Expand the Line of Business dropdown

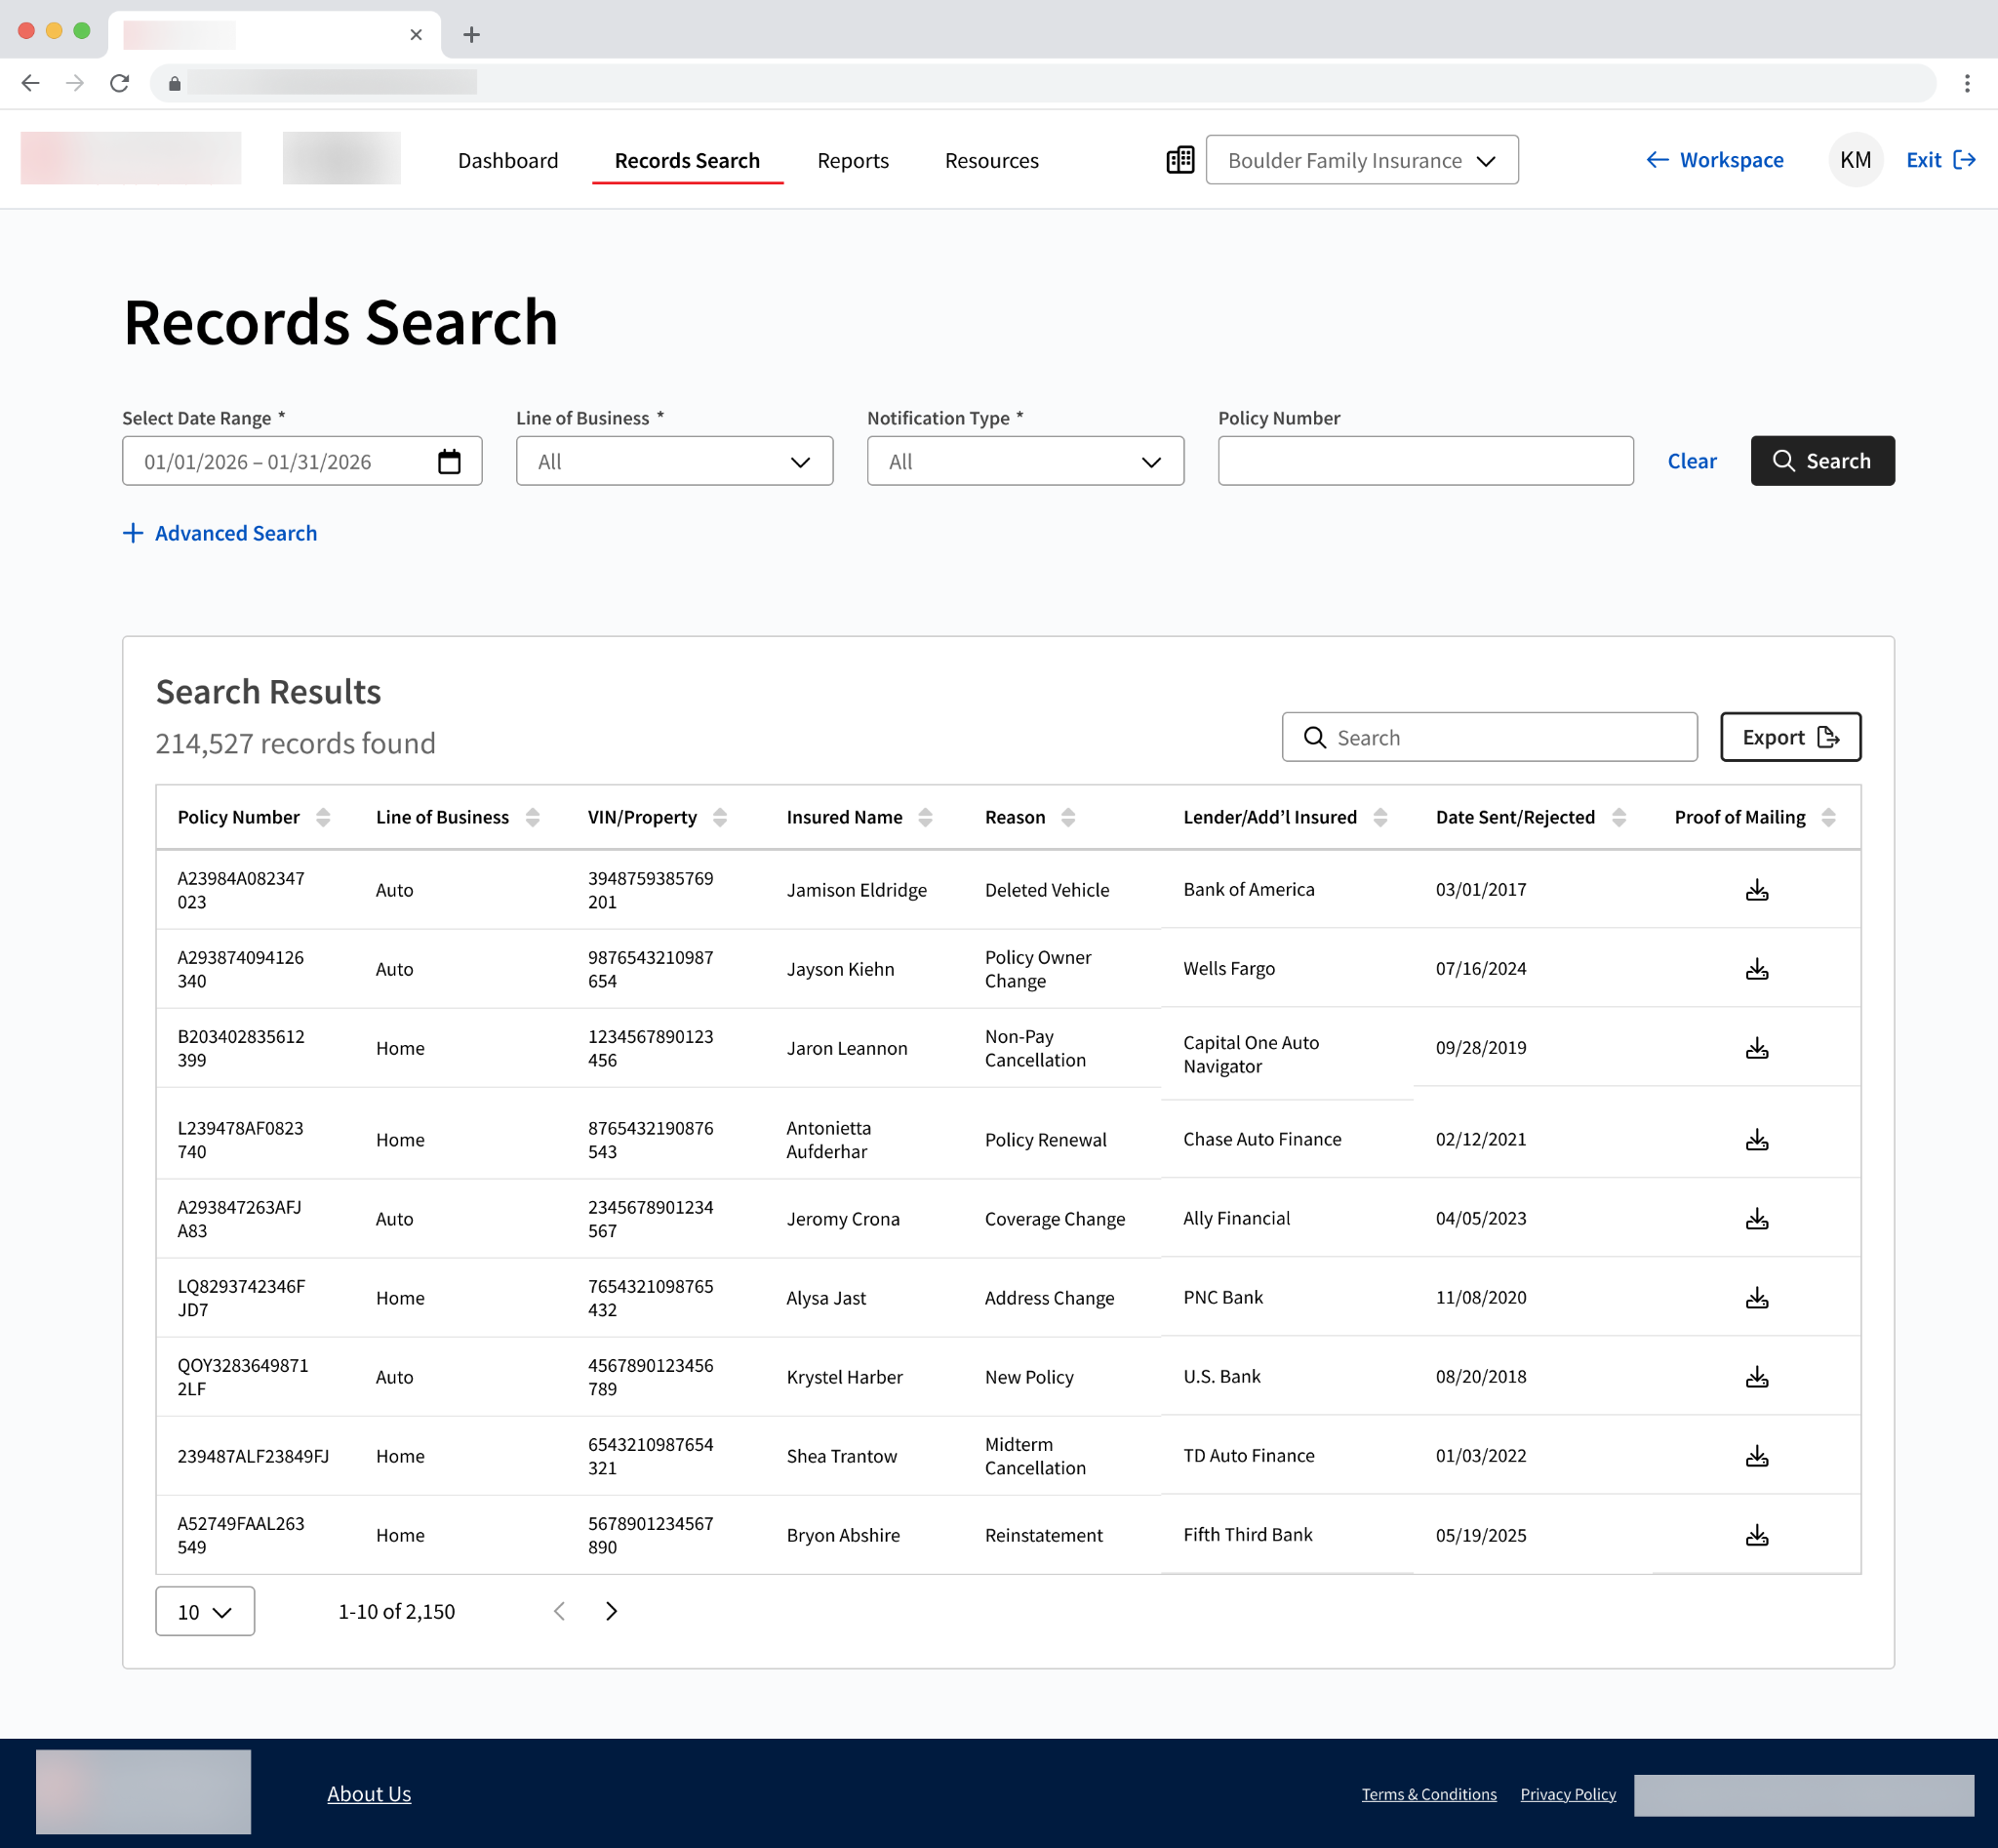point(675,461)
